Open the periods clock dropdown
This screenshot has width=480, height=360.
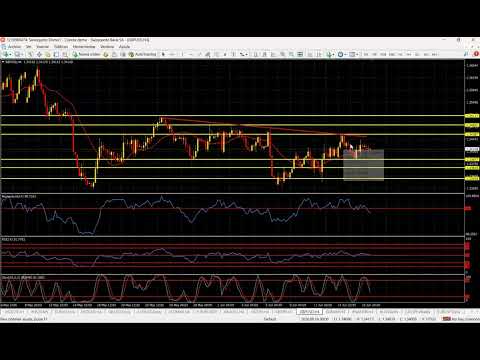tap(341, 54)
